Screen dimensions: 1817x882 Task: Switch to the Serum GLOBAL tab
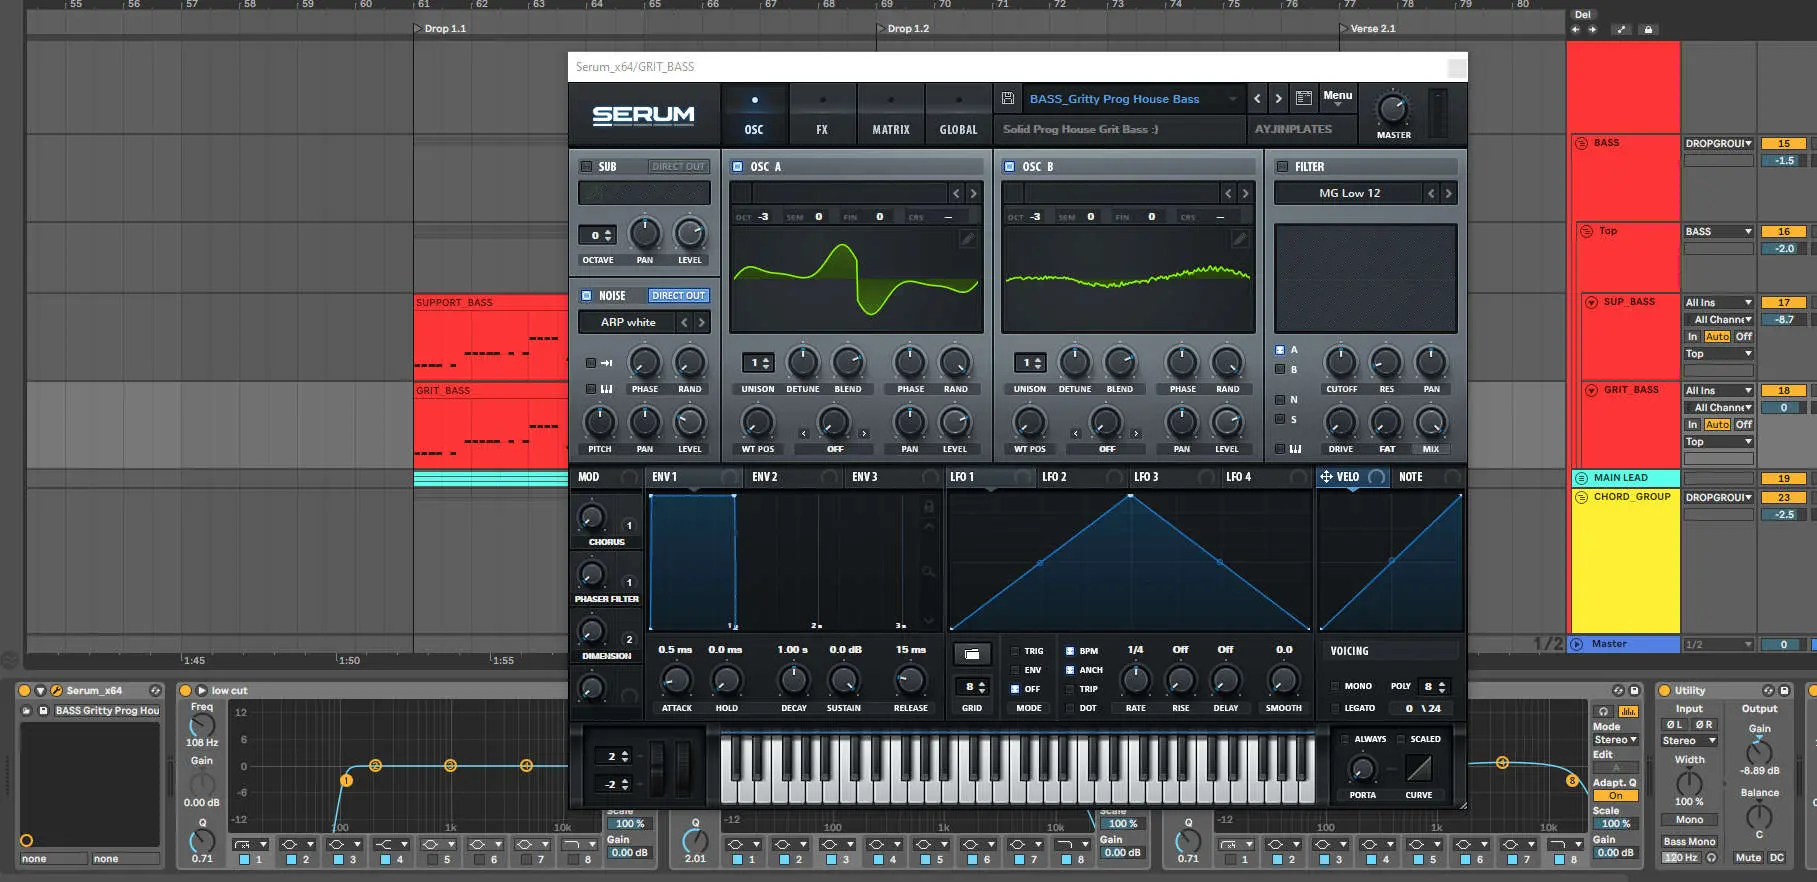pos(958,115)
